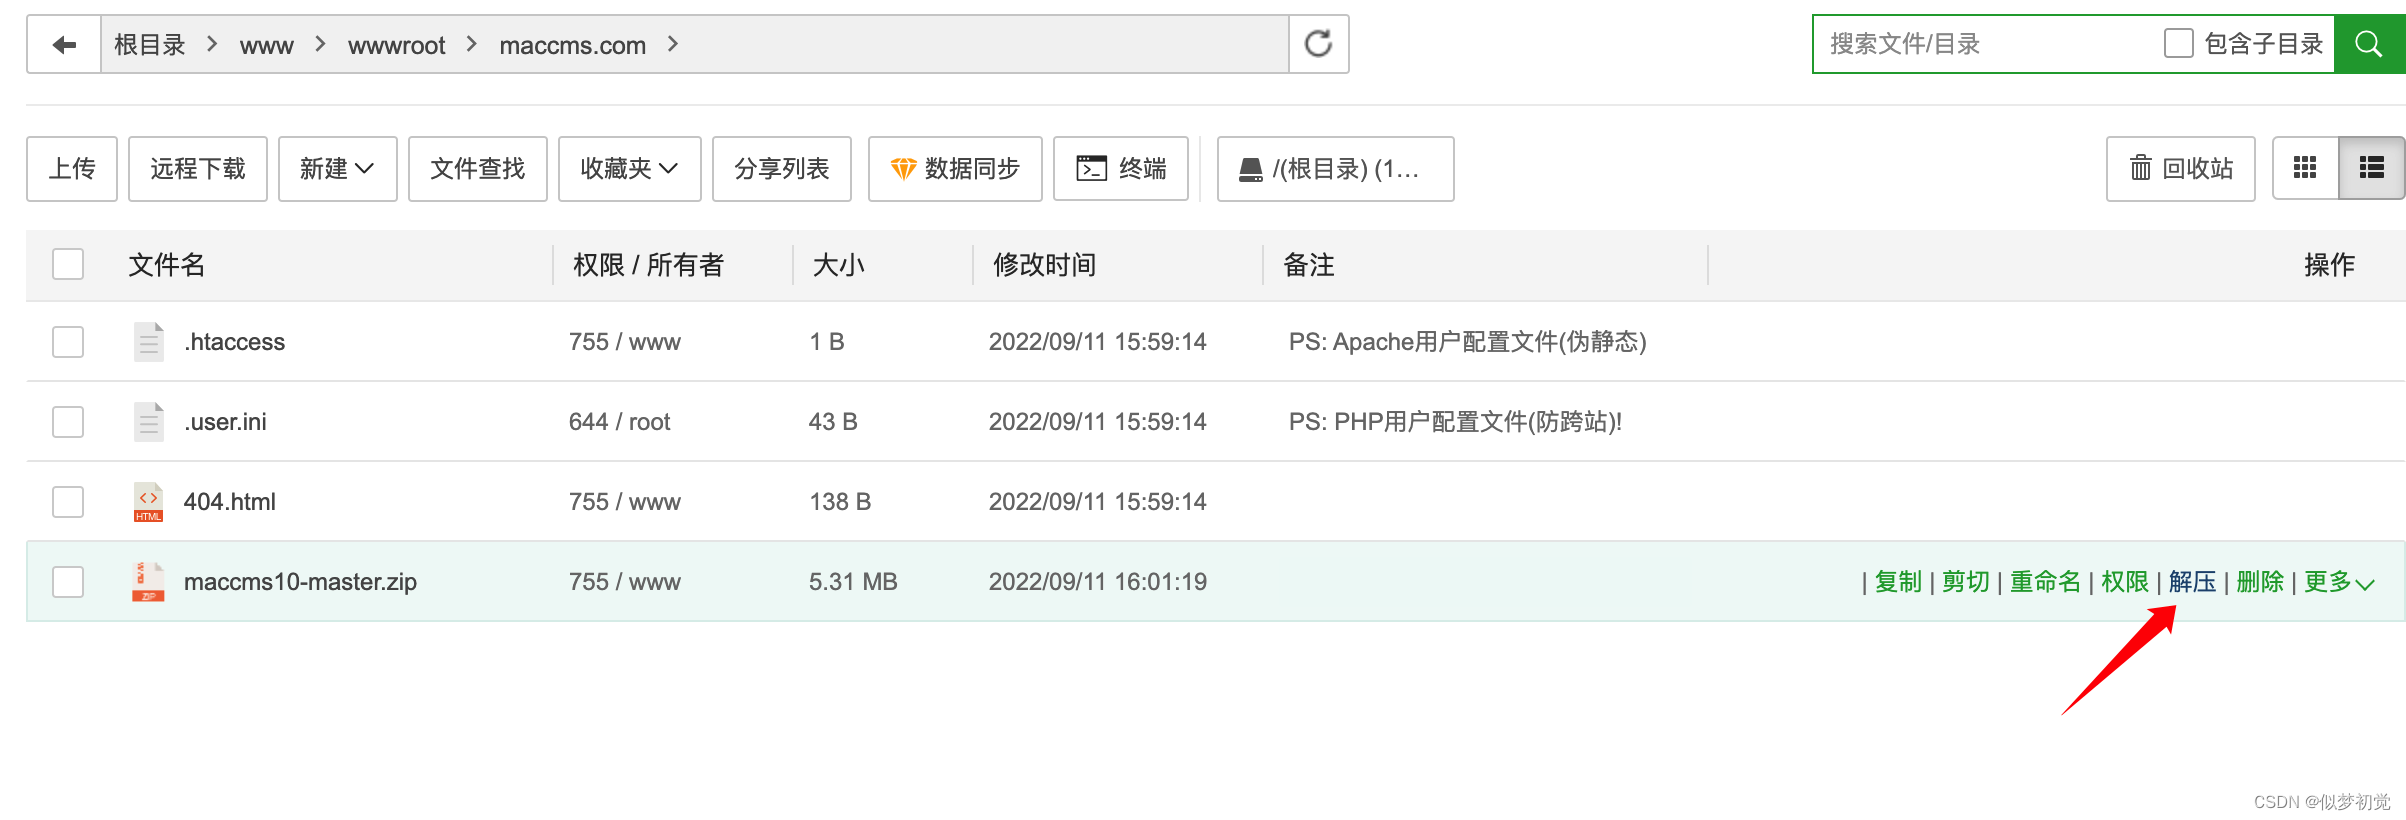Check the .htaccess row checkbox
2406x820 pixels.
(x=68, y=341)
